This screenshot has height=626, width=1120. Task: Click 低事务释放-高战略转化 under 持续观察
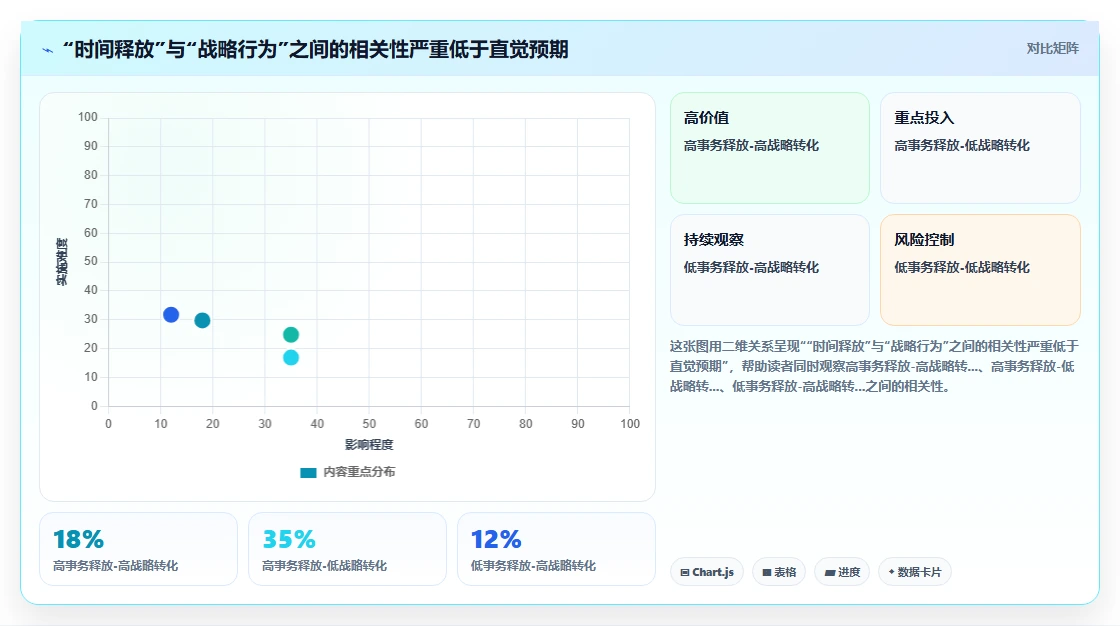point(751,267)
